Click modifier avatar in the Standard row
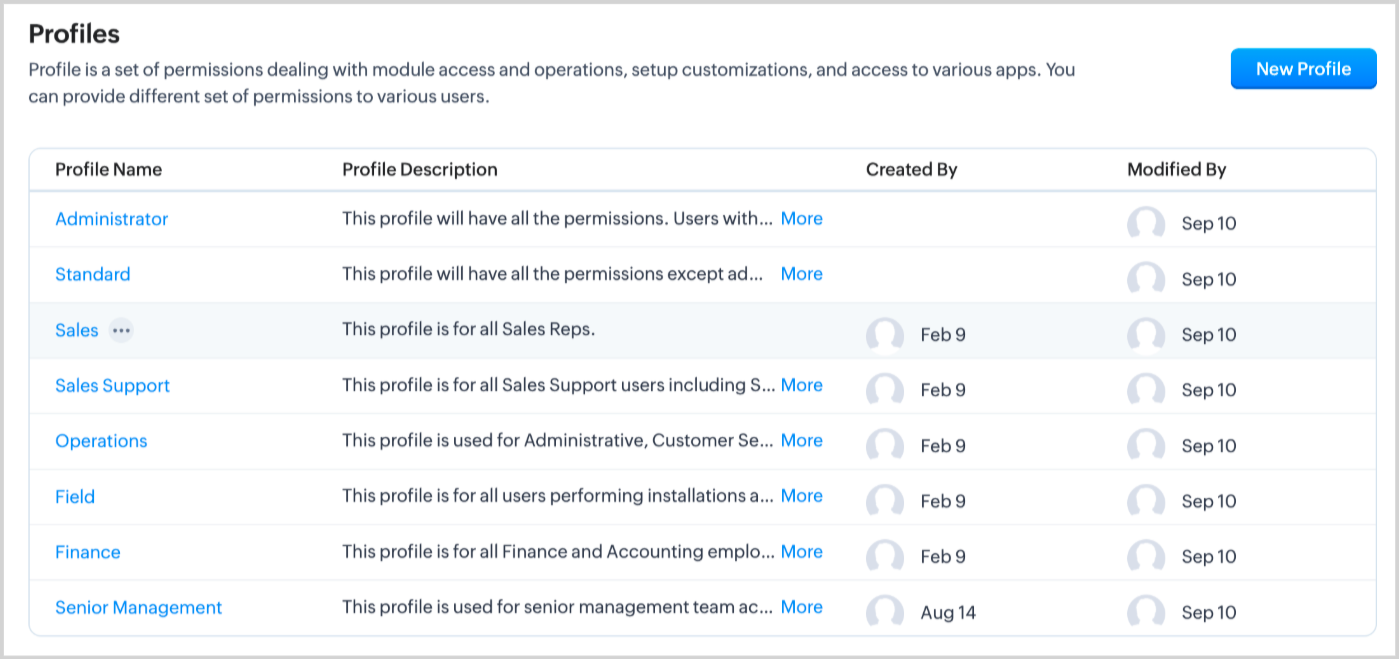The height and width of the screenshot is (659, 1399). pyautogui.click(x=1146, y=279)
